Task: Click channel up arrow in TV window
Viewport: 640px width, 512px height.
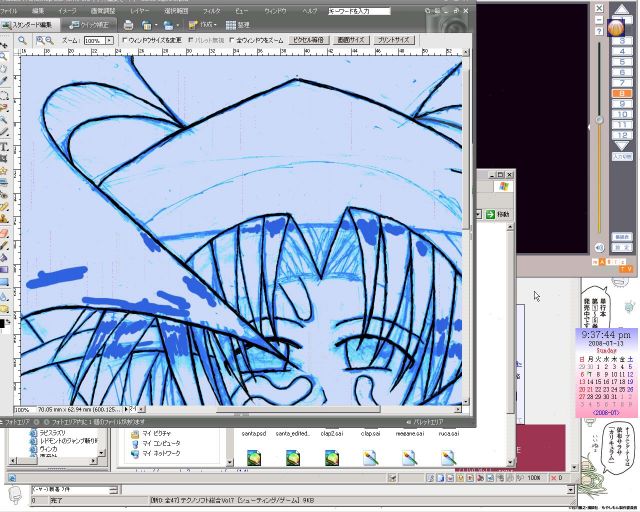Action: pyautogui.click(x=622, y=9)
